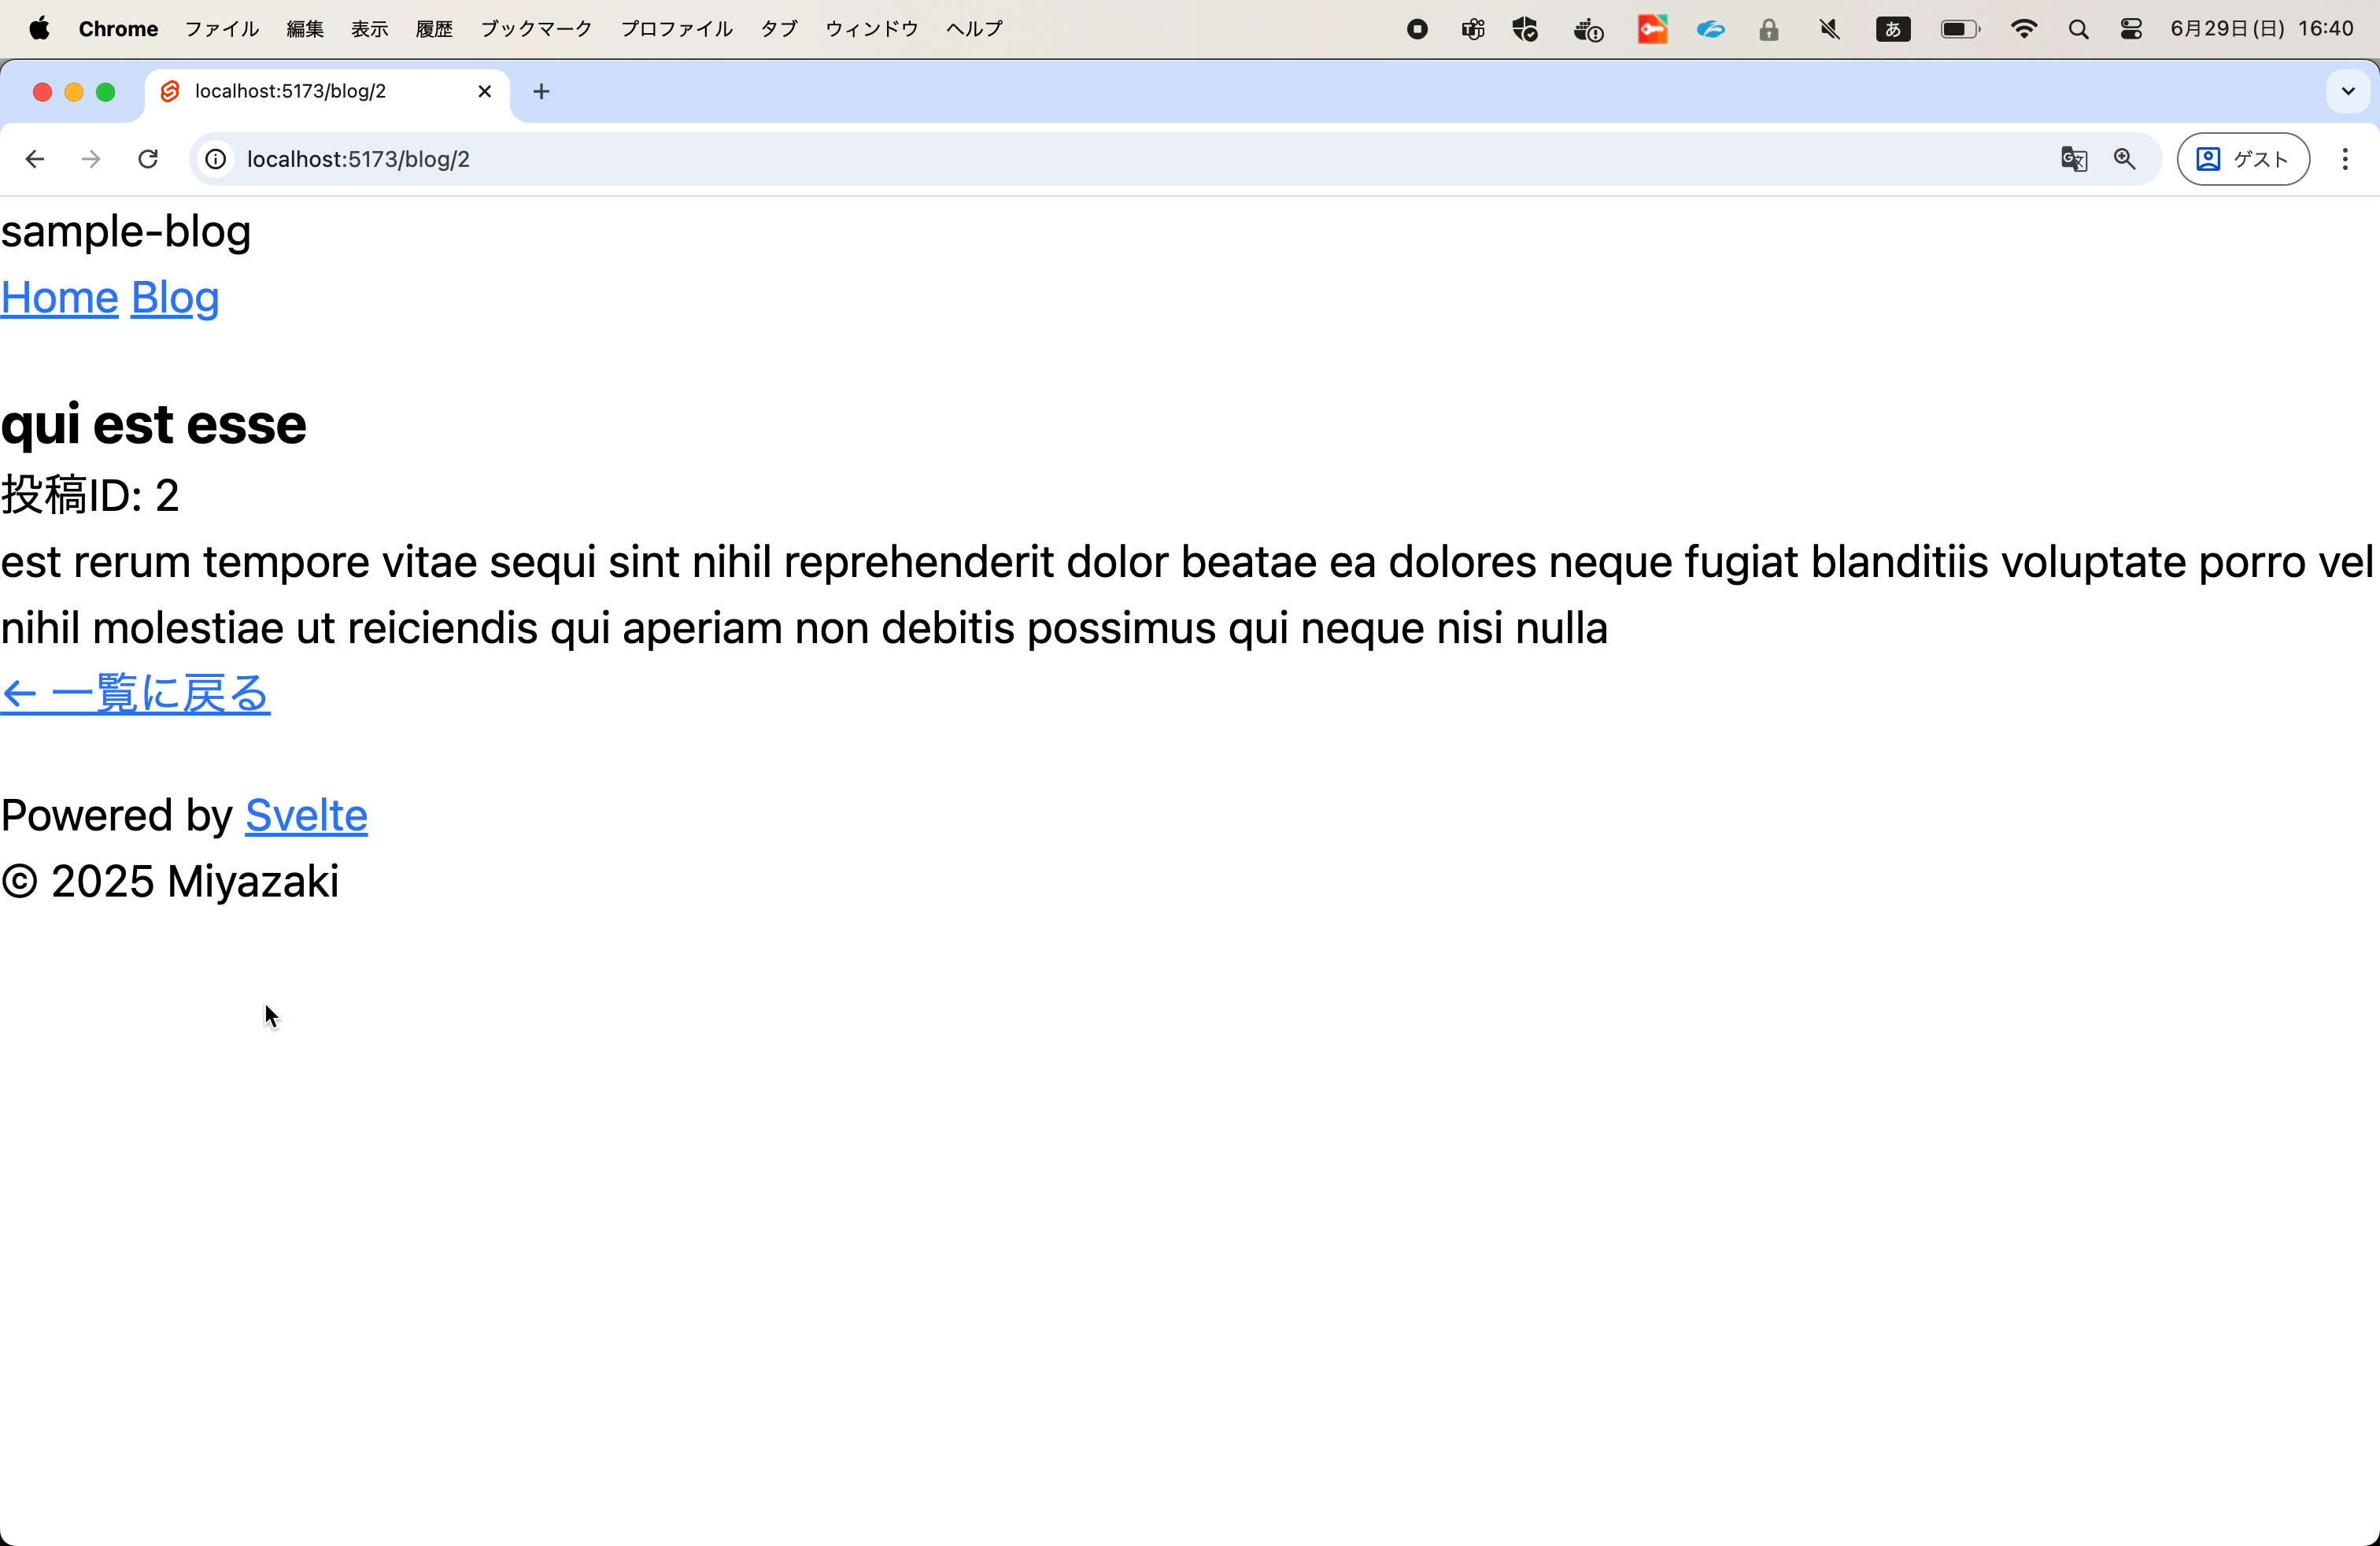Open a new tab with plus button
This screenshot has height=1546, width=2380.
tap(541, 92)
